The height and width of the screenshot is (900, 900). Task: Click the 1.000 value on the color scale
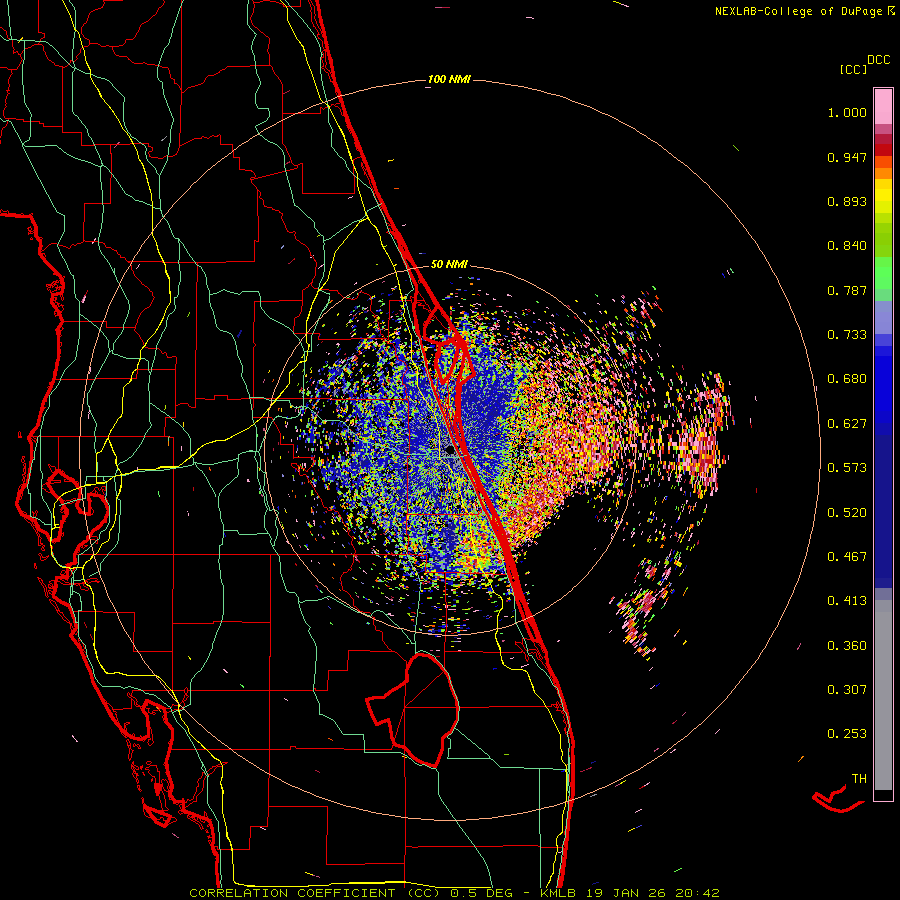click(847, 112)
